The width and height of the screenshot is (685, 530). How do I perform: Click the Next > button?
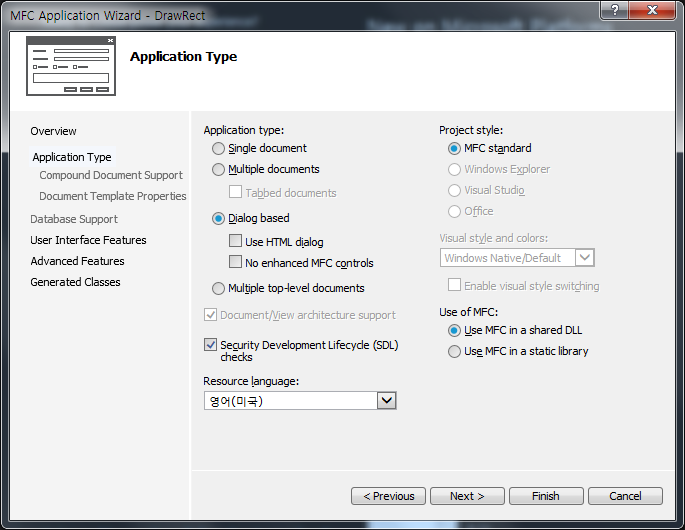(x=467, y=496)
